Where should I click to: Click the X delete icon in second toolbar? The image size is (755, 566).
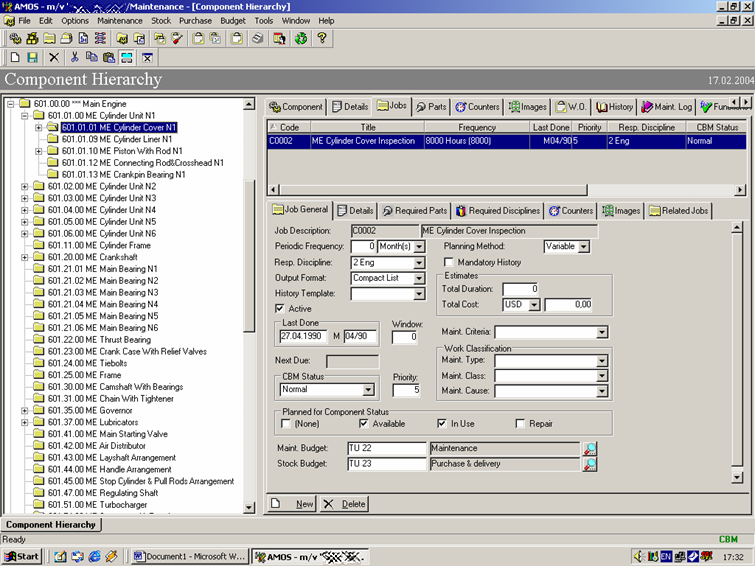[x=54, y=59]
